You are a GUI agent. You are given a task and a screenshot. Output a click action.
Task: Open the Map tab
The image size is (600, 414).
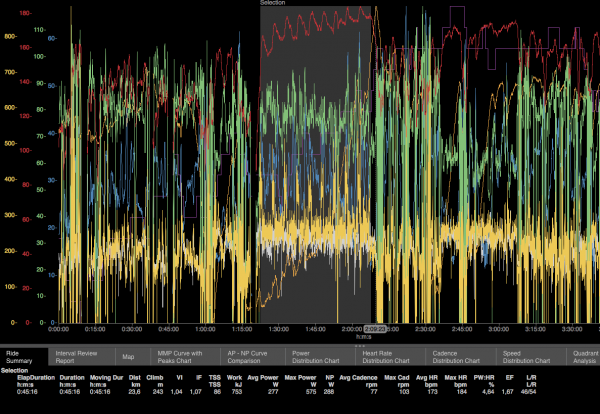(x=129, y=356)
